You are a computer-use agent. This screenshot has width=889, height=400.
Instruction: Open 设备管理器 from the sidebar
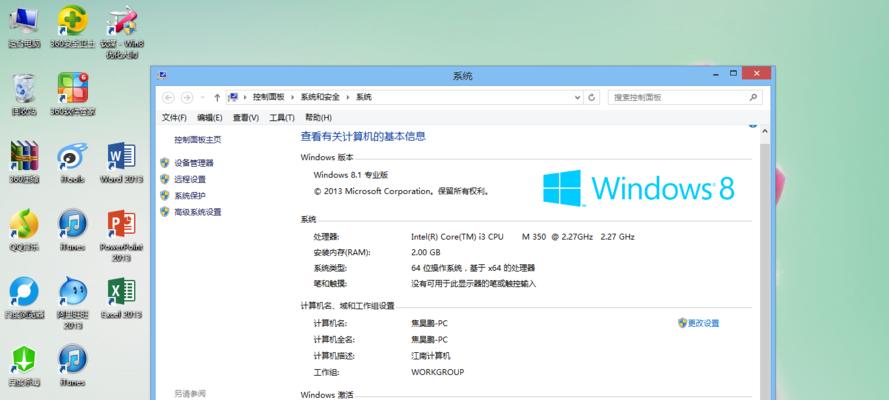[x=194, y=163]
